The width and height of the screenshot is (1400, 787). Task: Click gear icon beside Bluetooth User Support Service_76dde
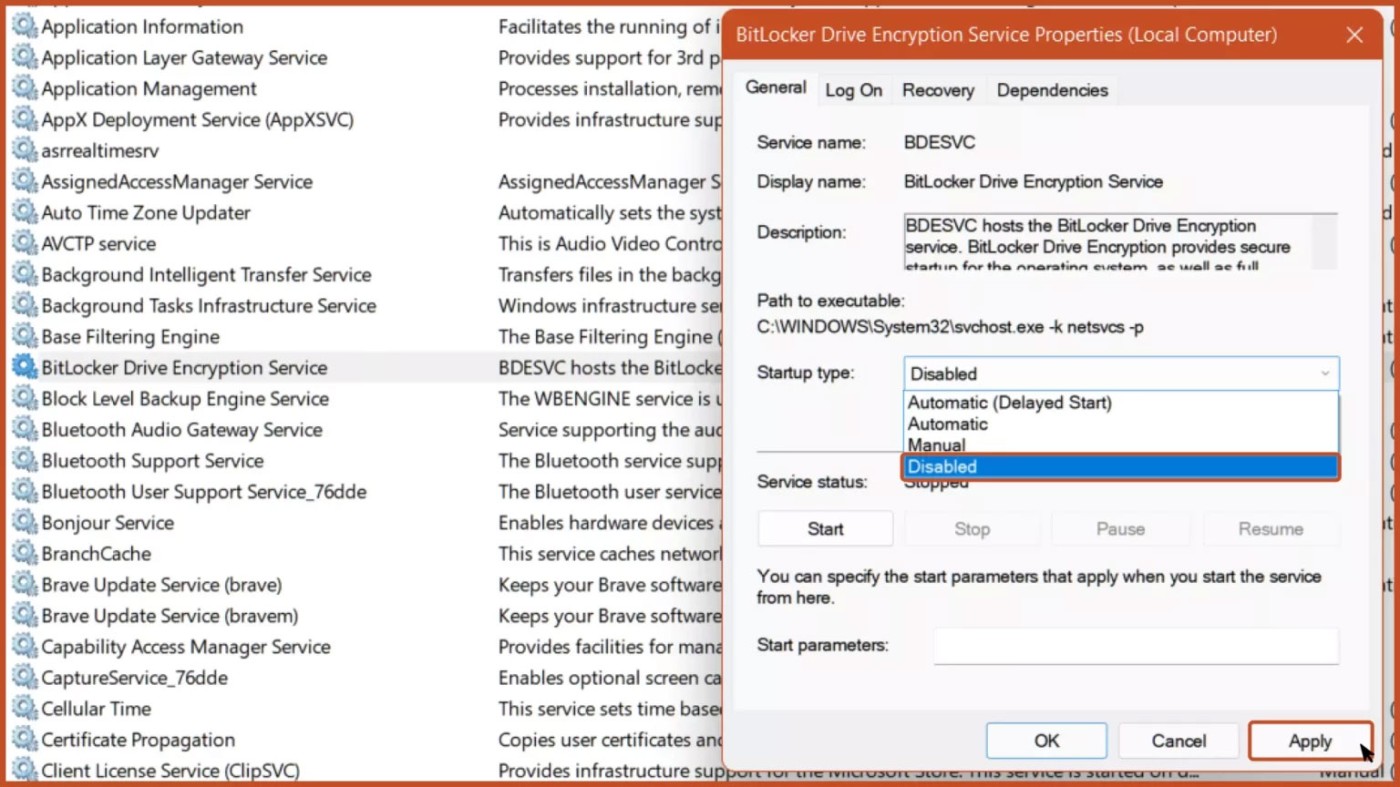(24, 491)
